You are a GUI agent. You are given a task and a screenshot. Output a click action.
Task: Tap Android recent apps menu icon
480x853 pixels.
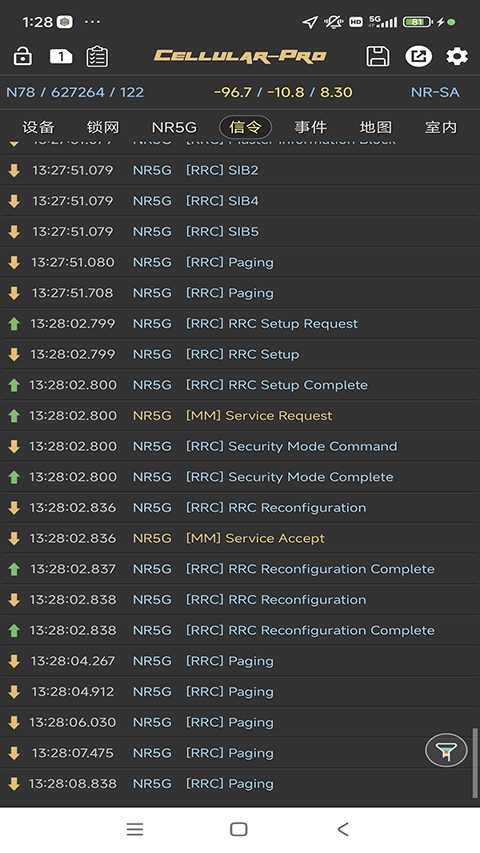coord(135,829)
